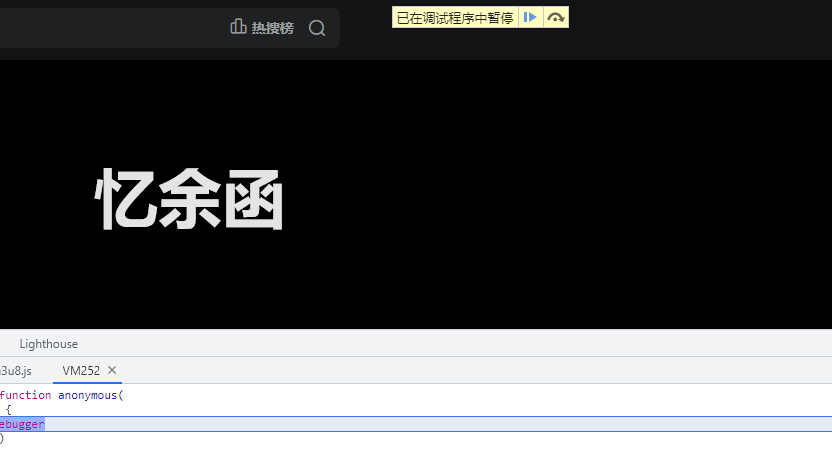Place cursor on the closing parenthesis line
Screen dimensions: 832x465
coord(3,439)
